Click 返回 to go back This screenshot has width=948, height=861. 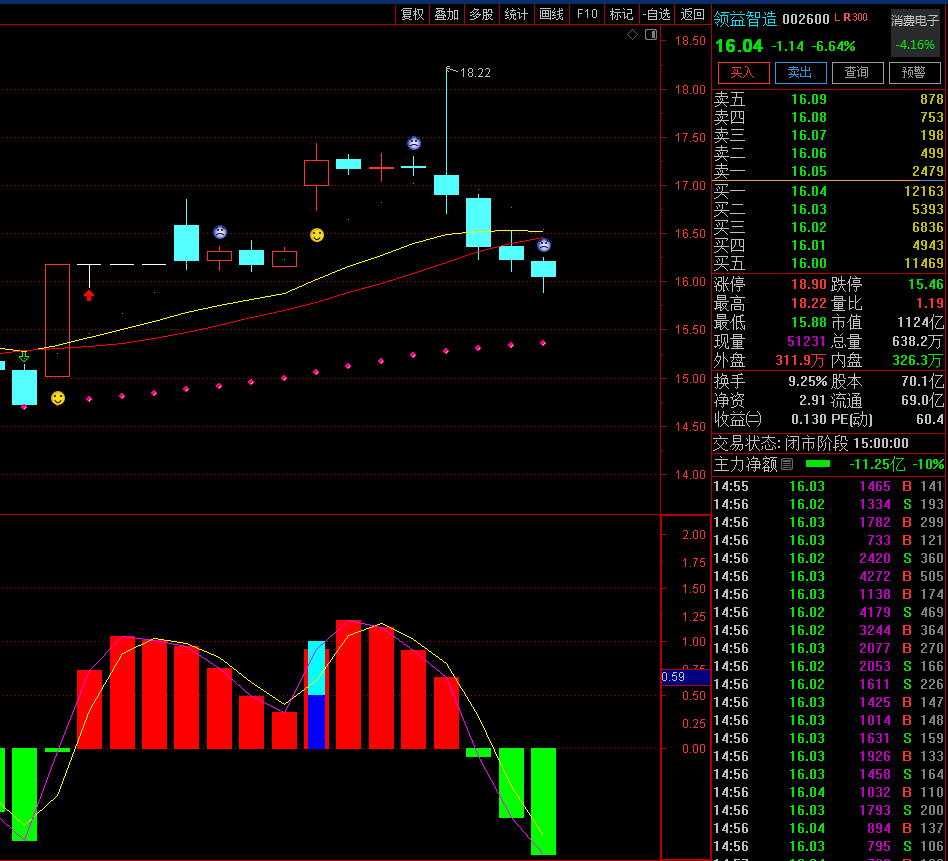point(692,15)
